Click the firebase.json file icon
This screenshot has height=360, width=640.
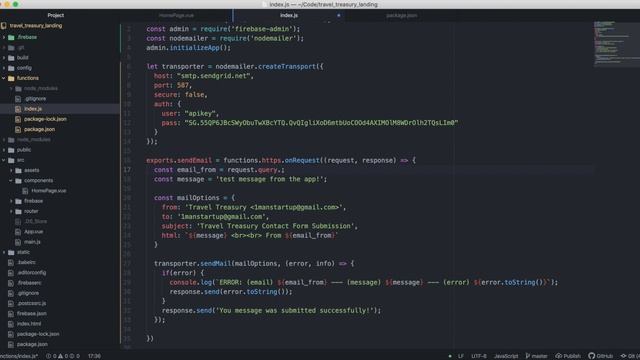11,313
